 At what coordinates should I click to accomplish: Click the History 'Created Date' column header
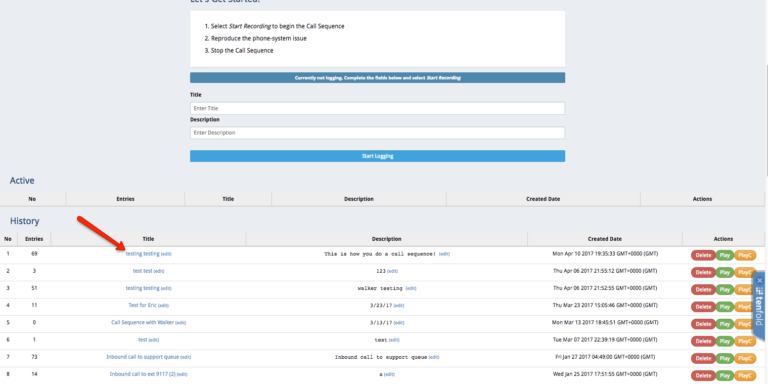[604, 239]
